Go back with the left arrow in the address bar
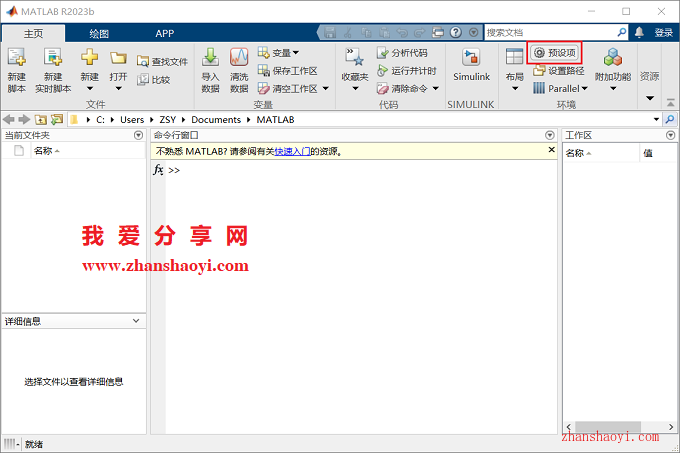Screen dimensions: 680x453 click(9, 119)
